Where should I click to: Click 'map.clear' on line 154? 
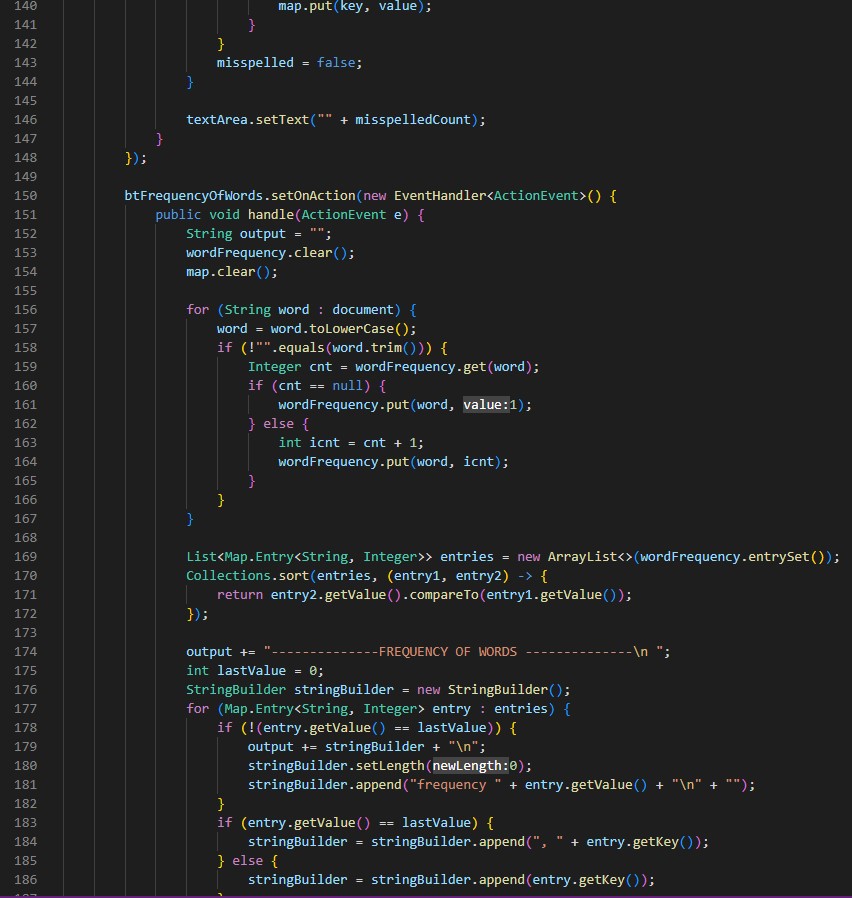[x=220, y=272]
